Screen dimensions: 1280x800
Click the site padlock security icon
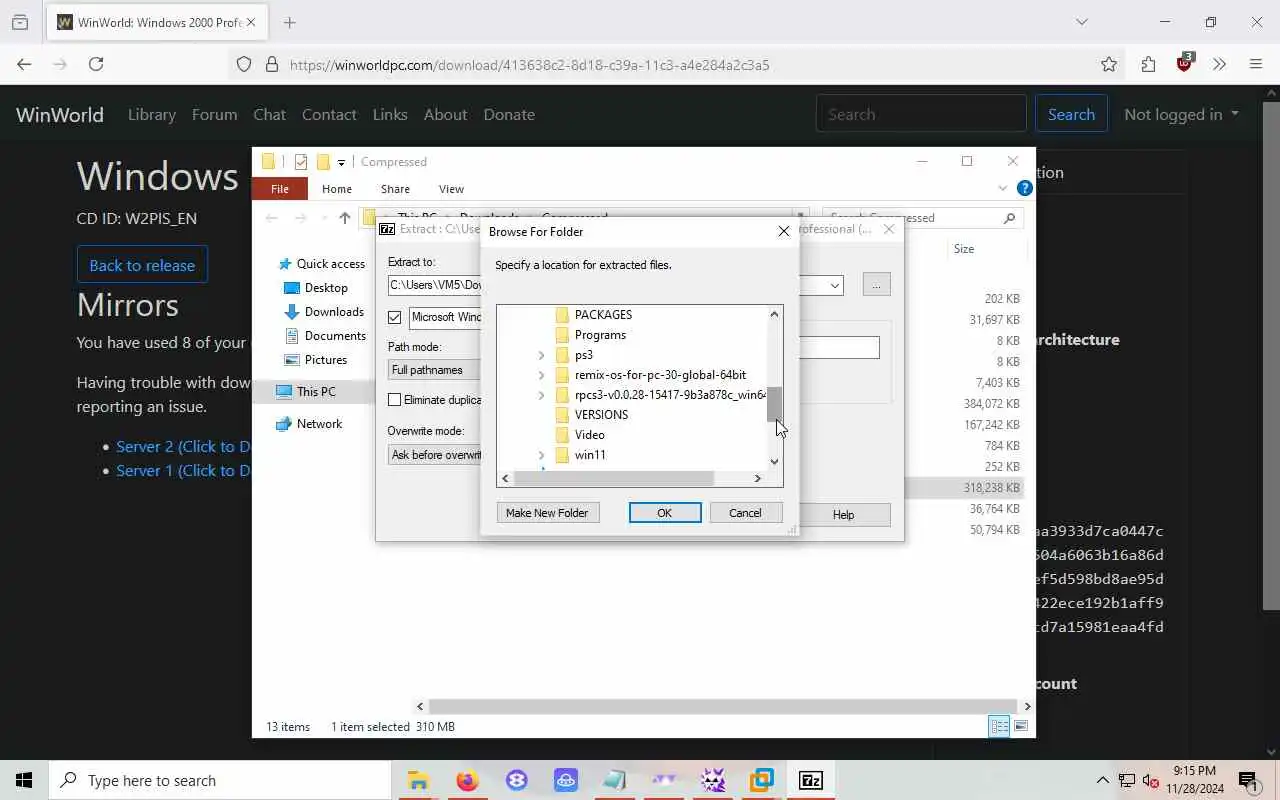pos(271,64)
